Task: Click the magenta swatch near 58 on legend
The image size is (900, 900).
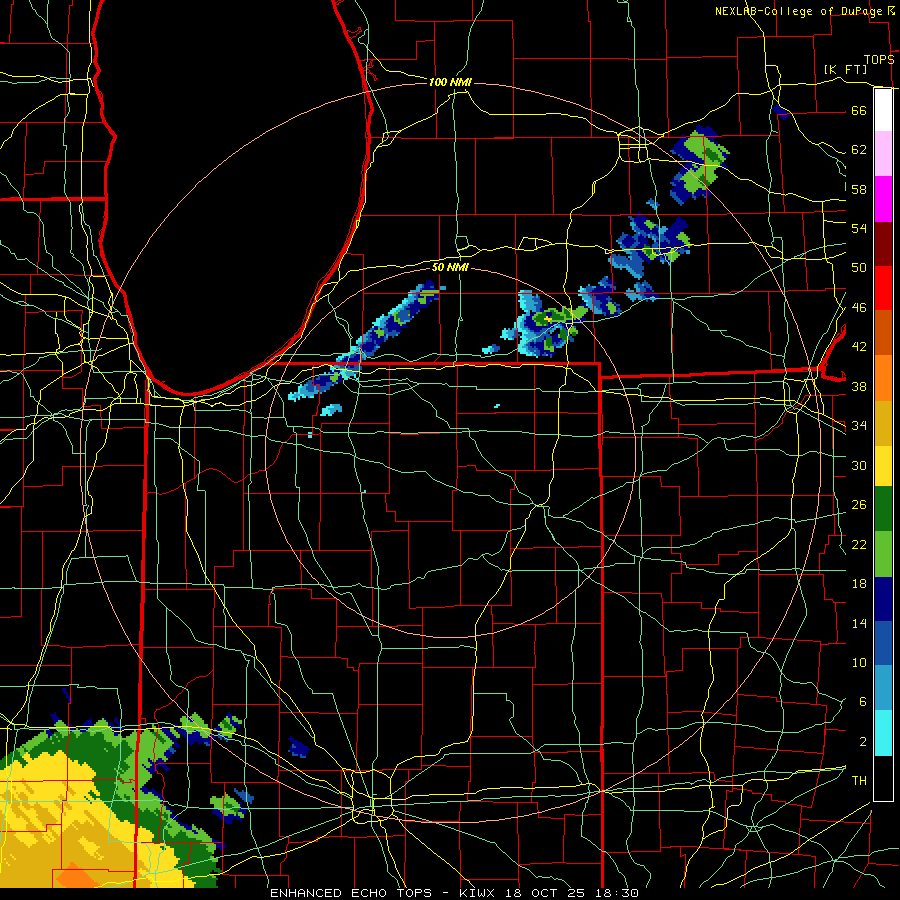Action: (x=883, y=199)
